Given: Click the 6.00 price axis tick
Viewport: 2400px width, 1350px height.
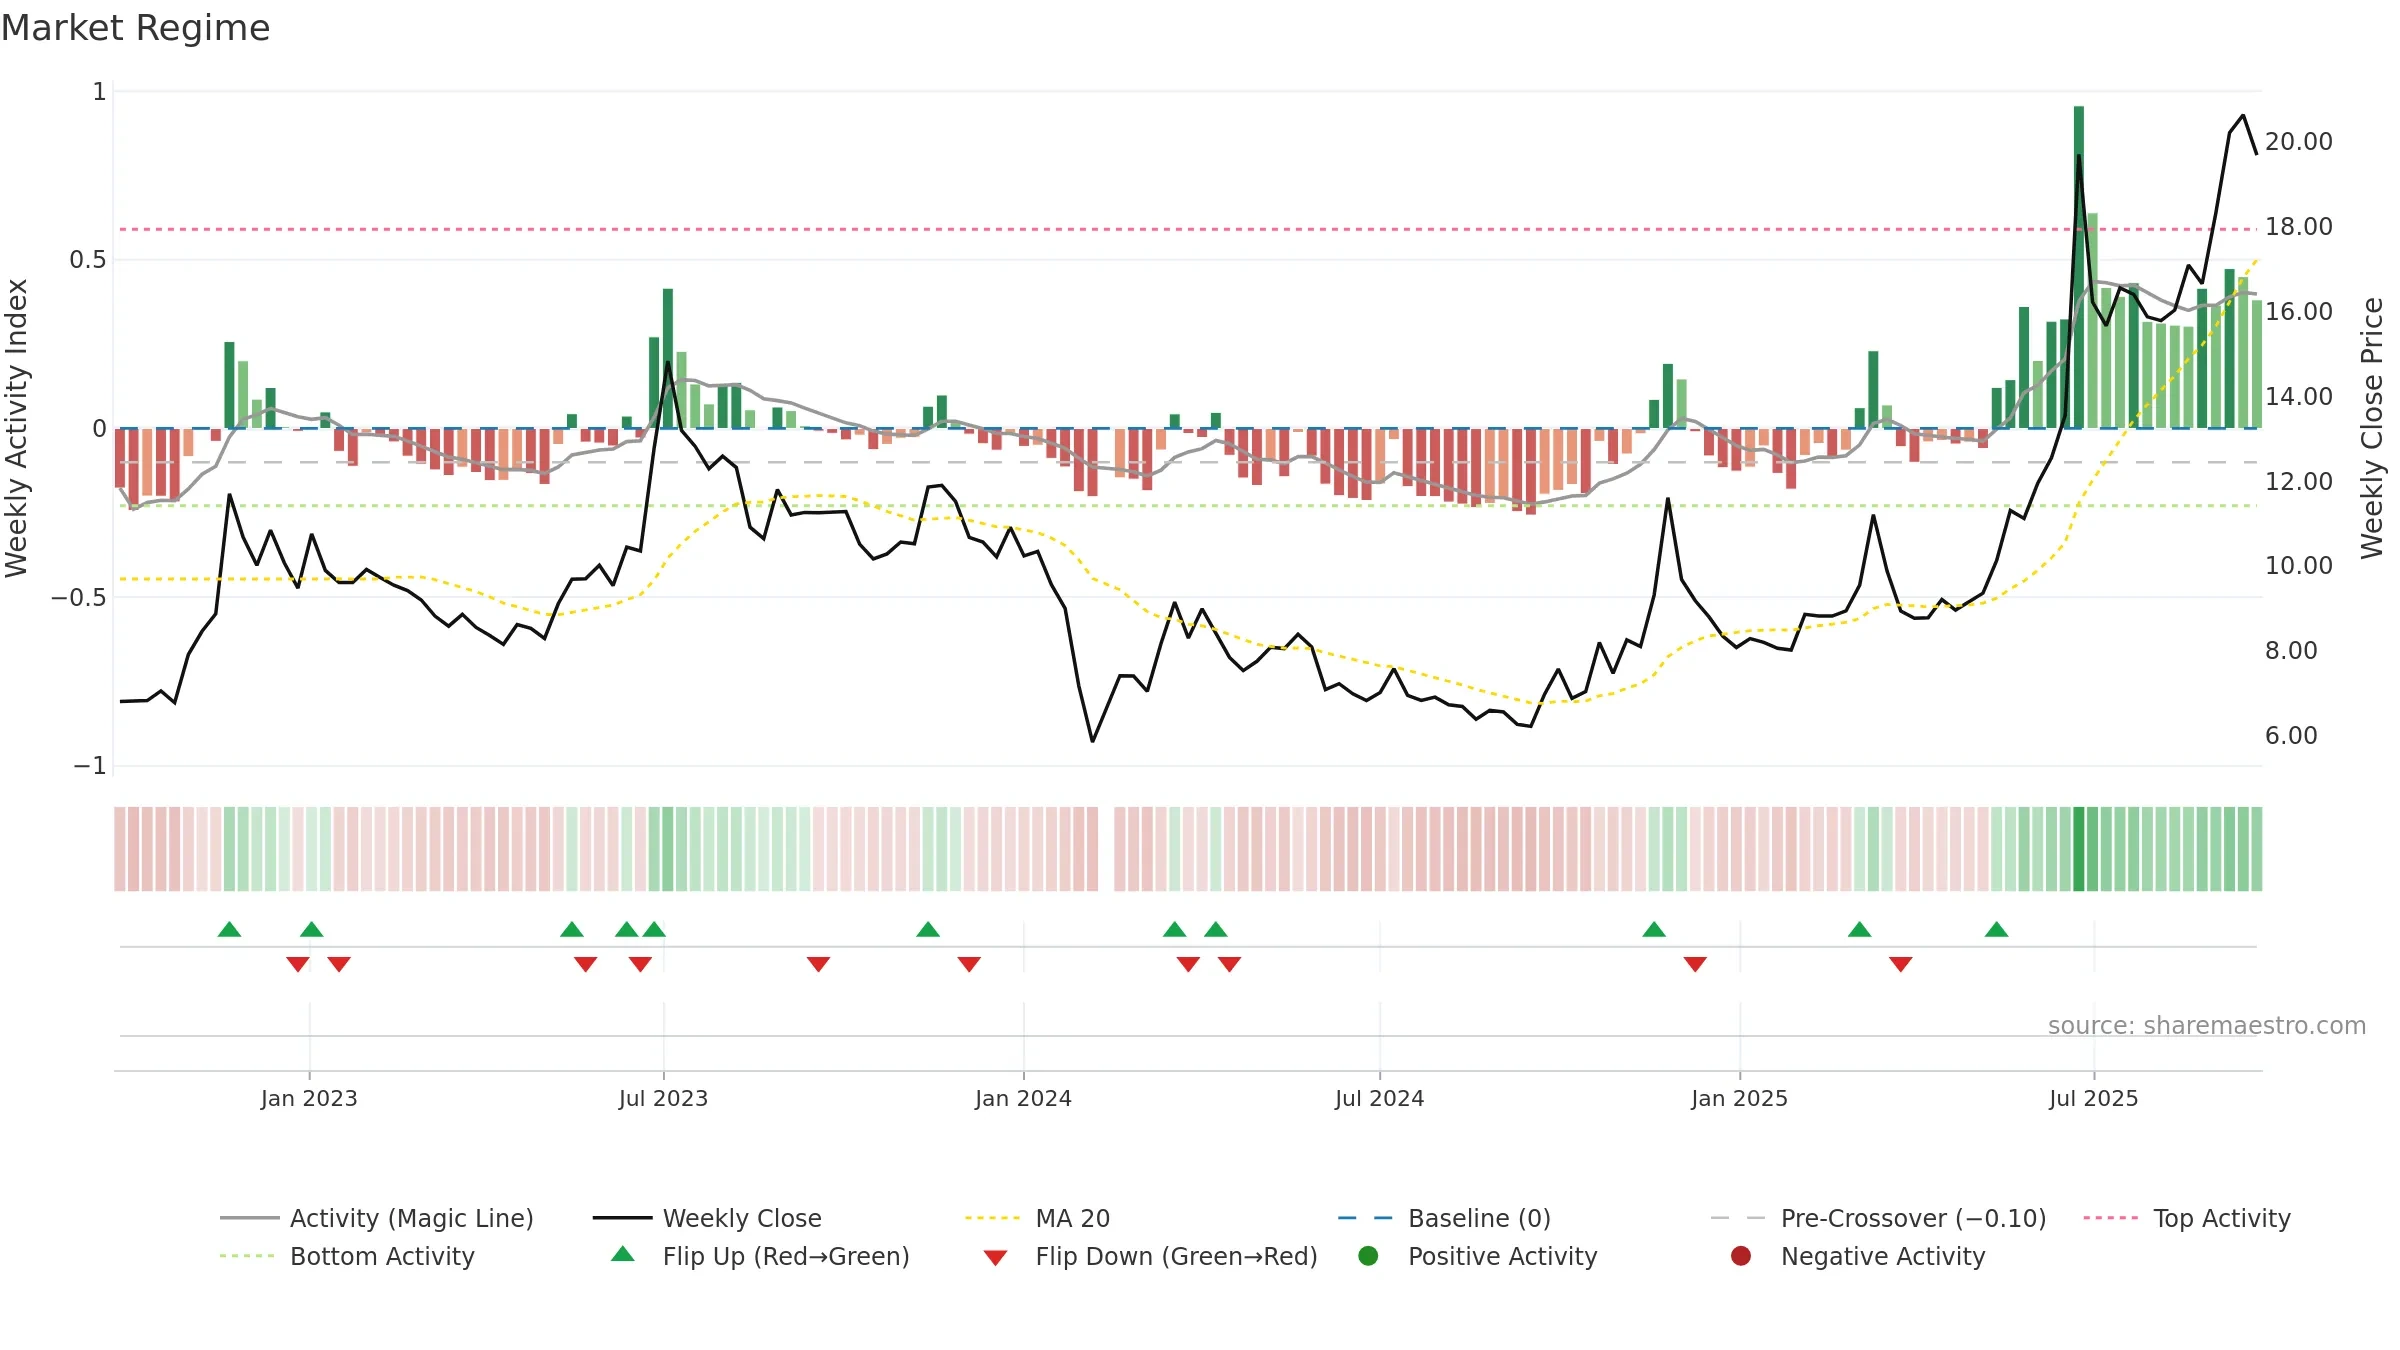Looking at the screenshot, I should 2291,736.
